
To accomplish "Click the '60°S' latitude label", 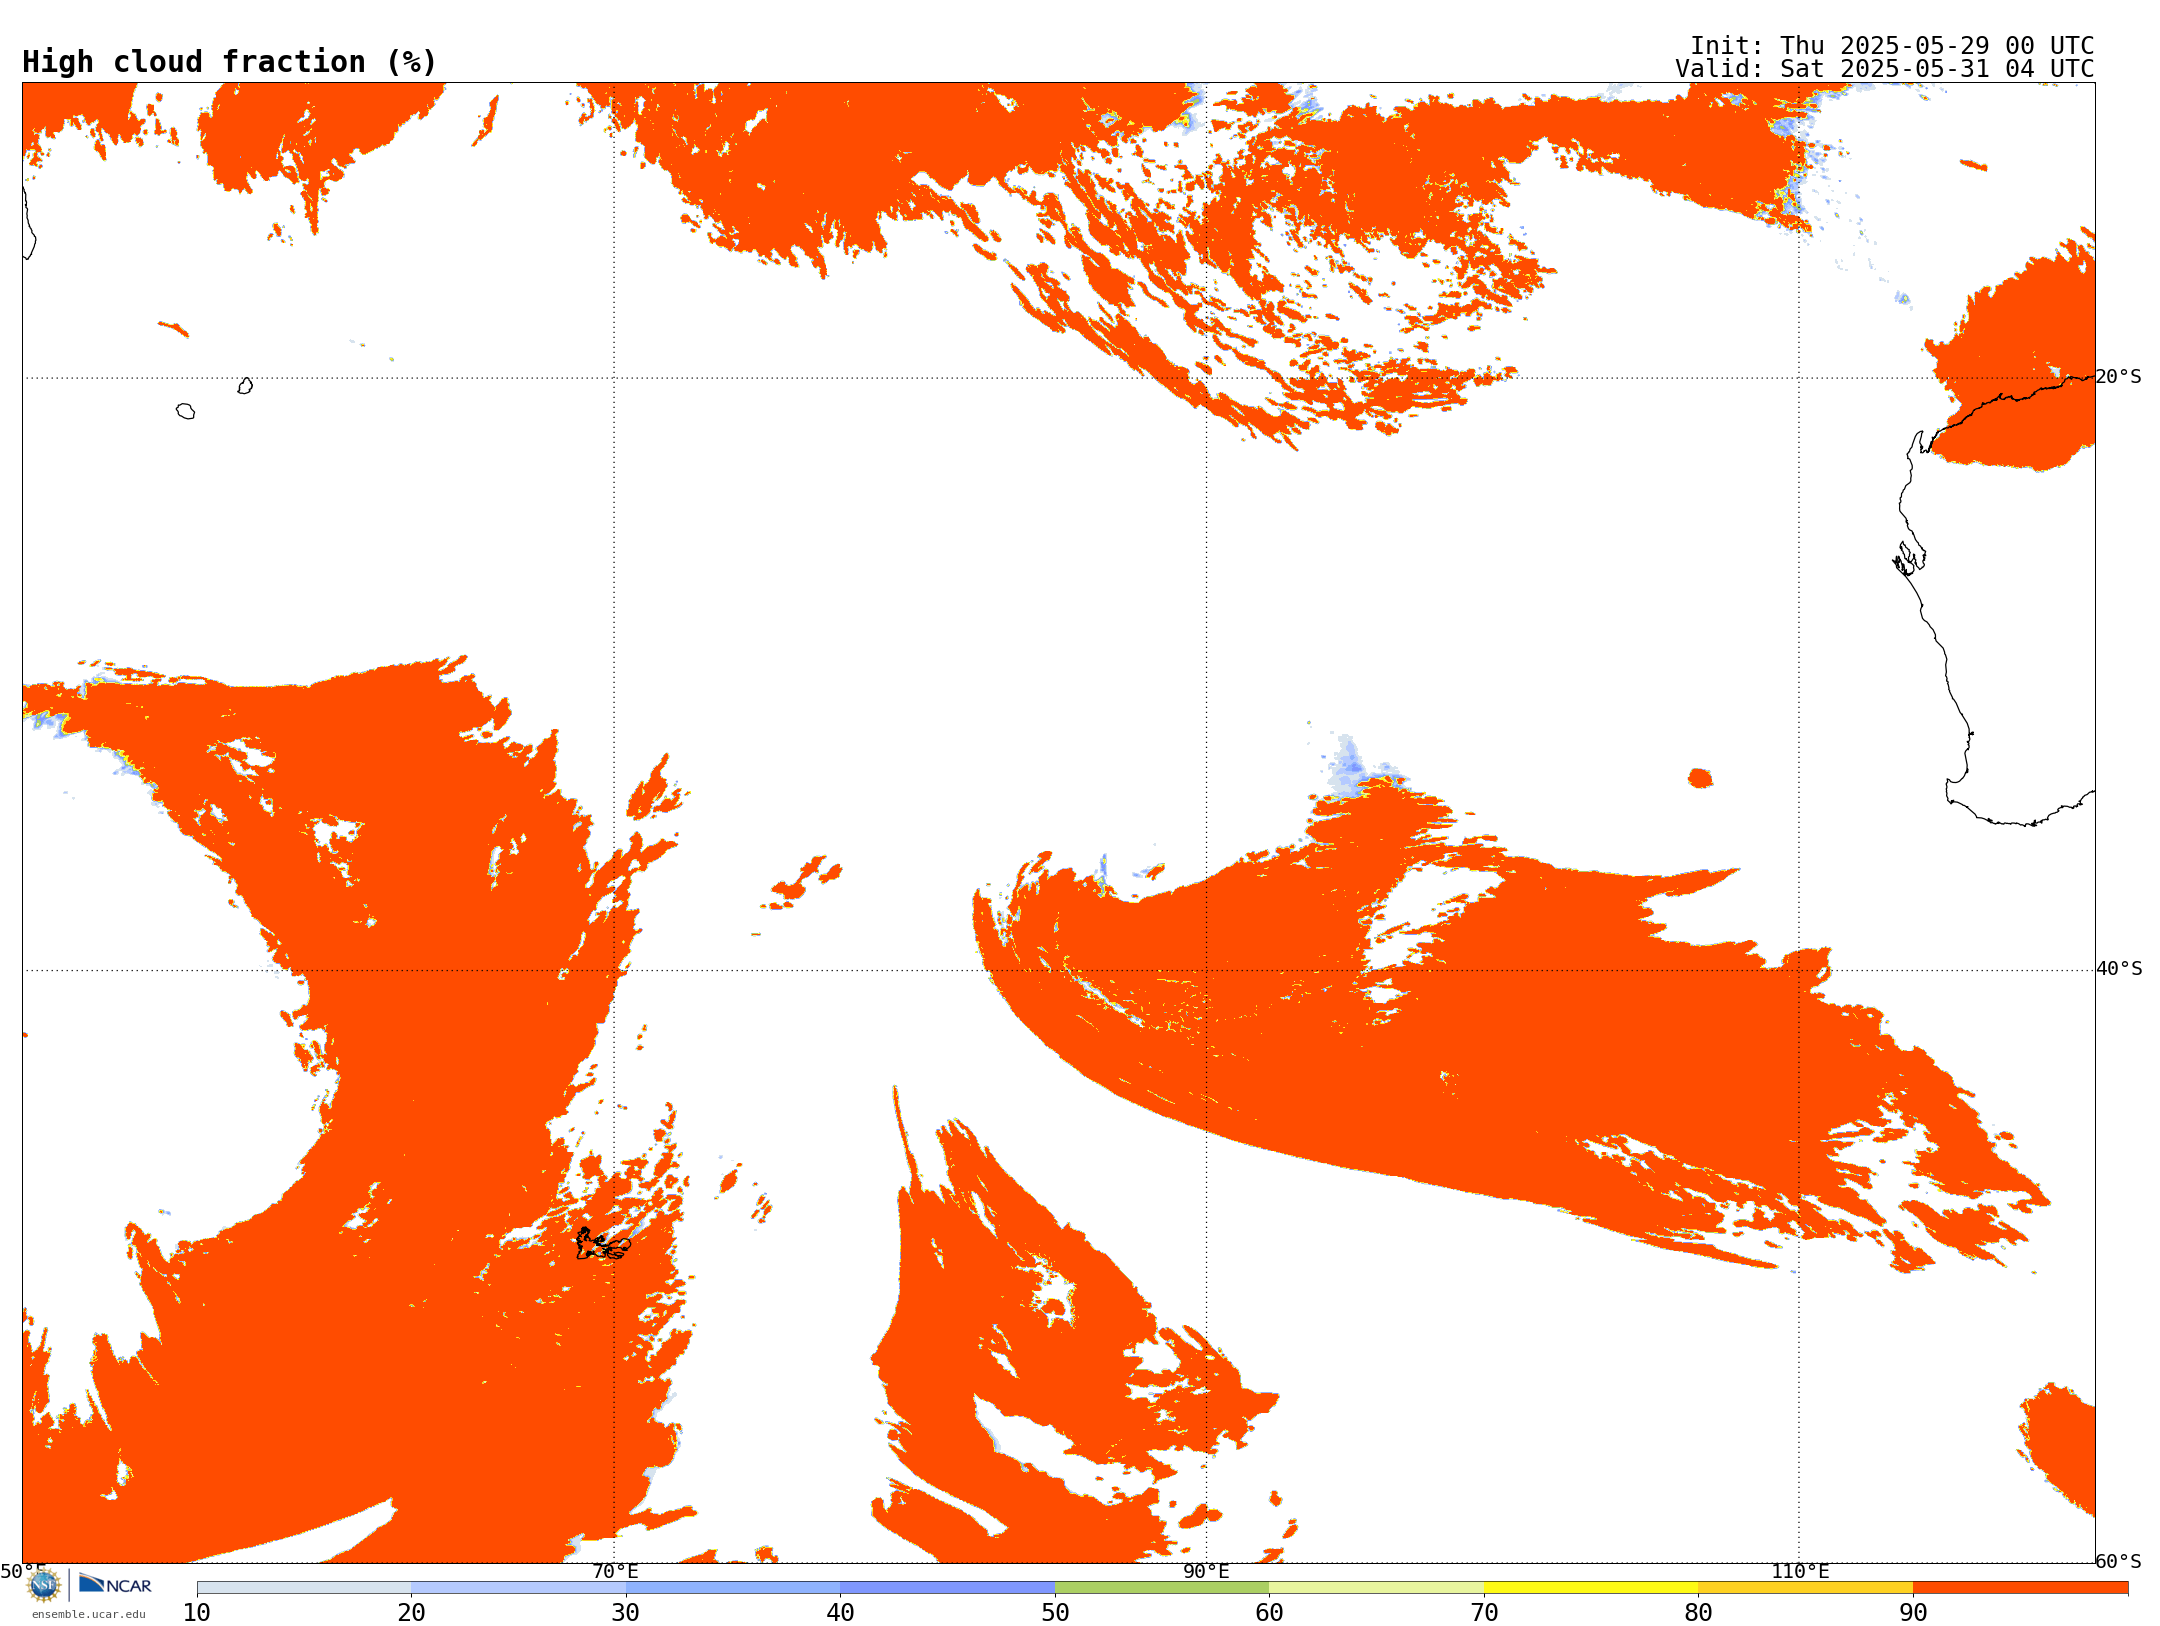I will tap(2119, 1561).
